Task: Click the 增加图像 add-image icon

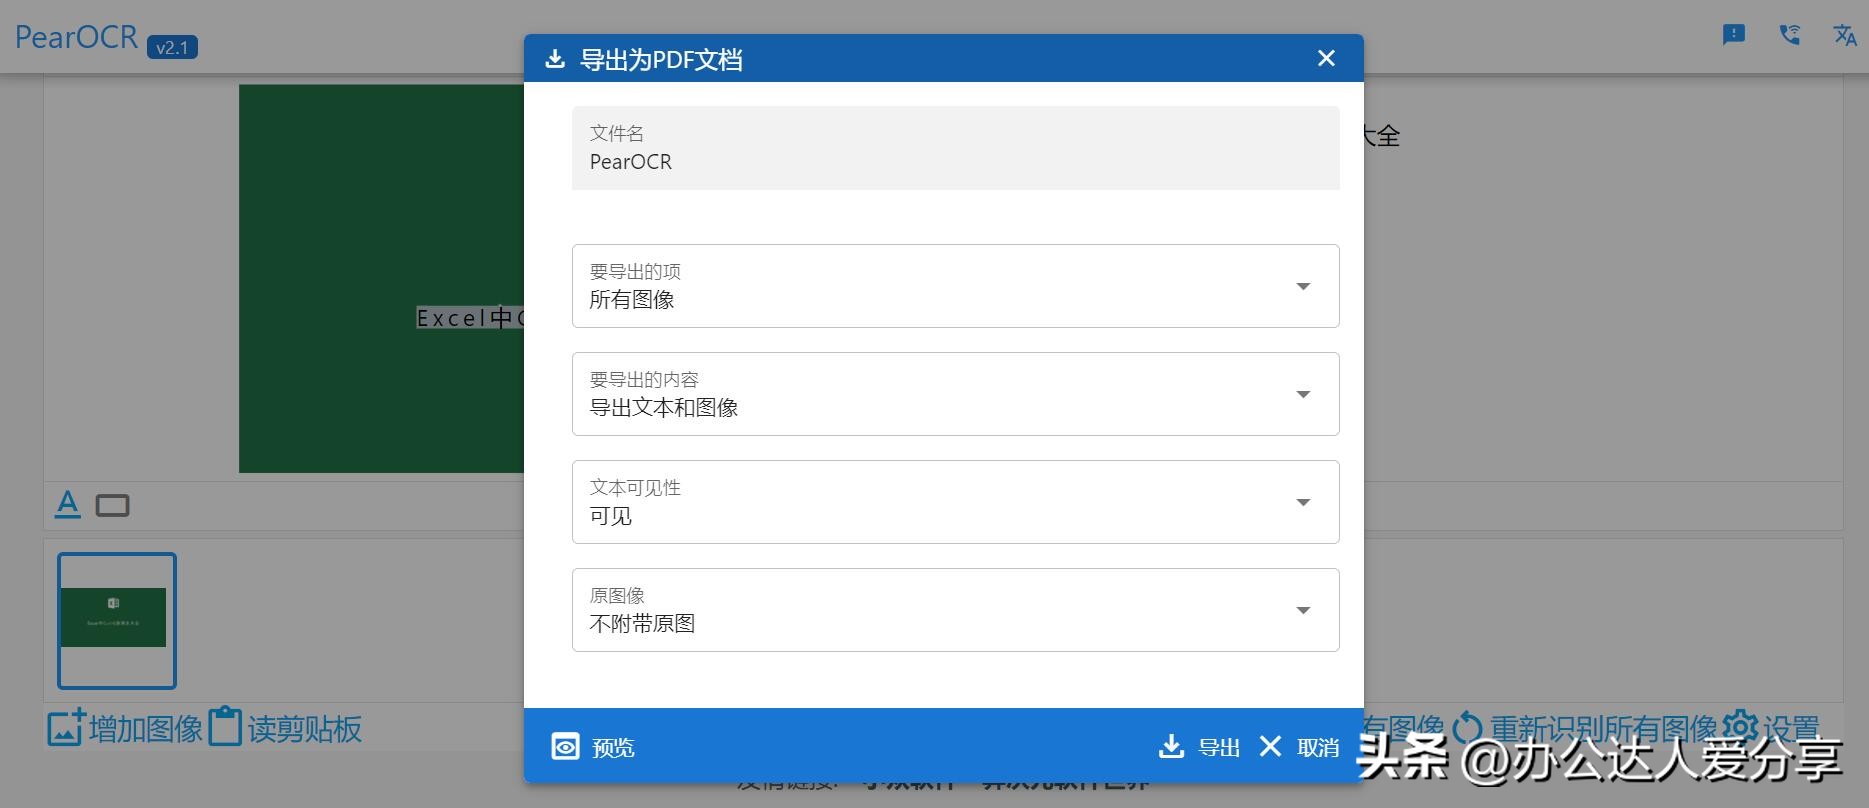Action: click(66, 727)
